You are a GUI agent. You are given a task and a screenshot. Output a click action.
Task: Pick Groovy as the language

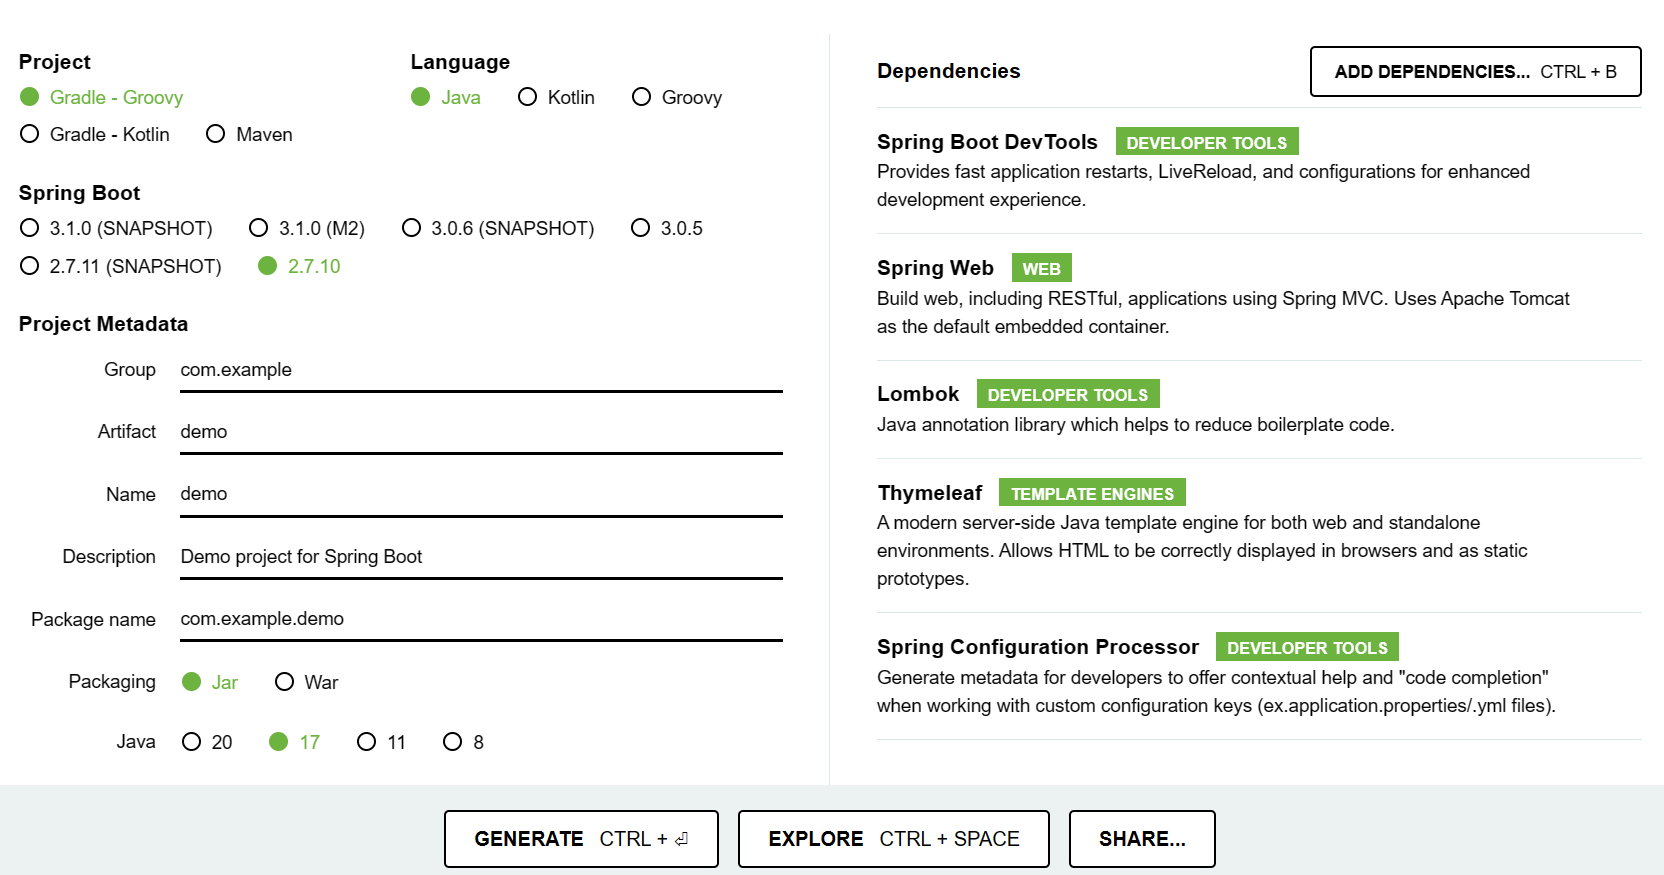(677, 97)
